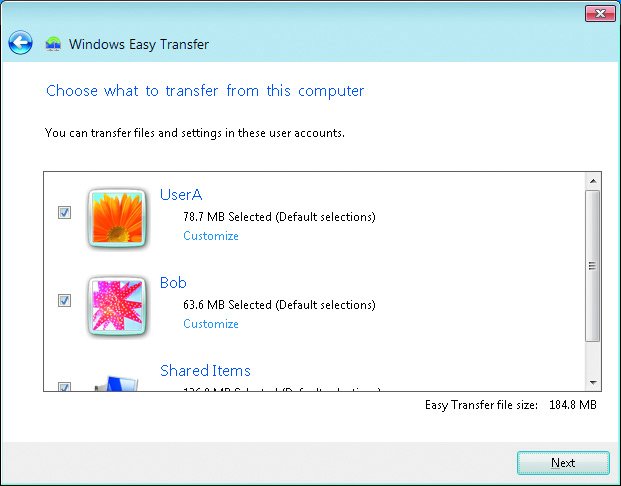Image resolution: width=621 pixels, height=486 pixels.
Task: Click the scrollbar down arrow
Action: coord(593,383)
